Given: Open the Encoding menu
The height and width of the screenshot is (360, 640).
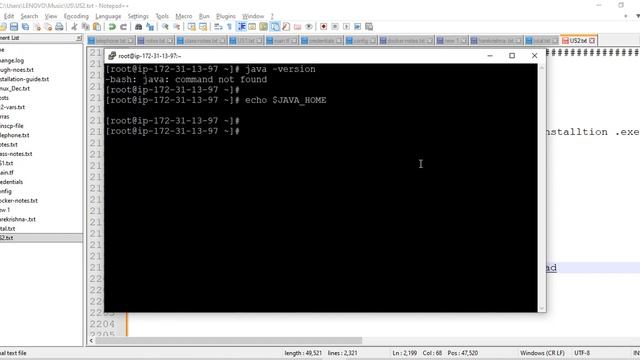Looking at the screenshot, I should [76, 16].
